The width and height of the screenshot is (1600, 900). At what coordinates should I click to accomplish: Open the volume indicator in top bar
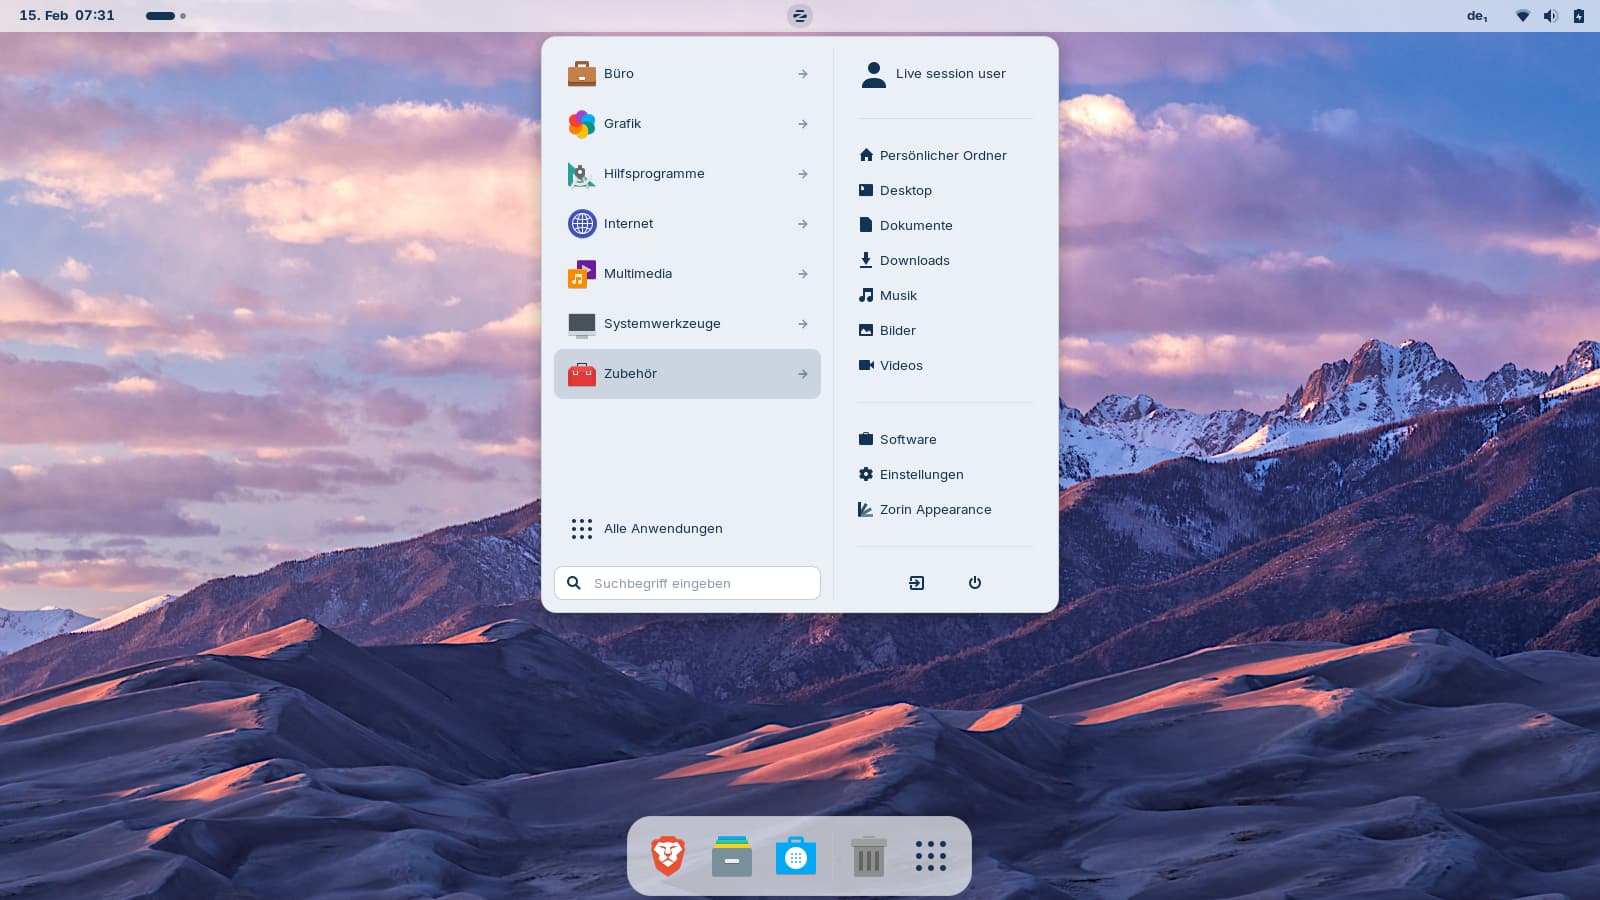click(x=1550, y=16)
